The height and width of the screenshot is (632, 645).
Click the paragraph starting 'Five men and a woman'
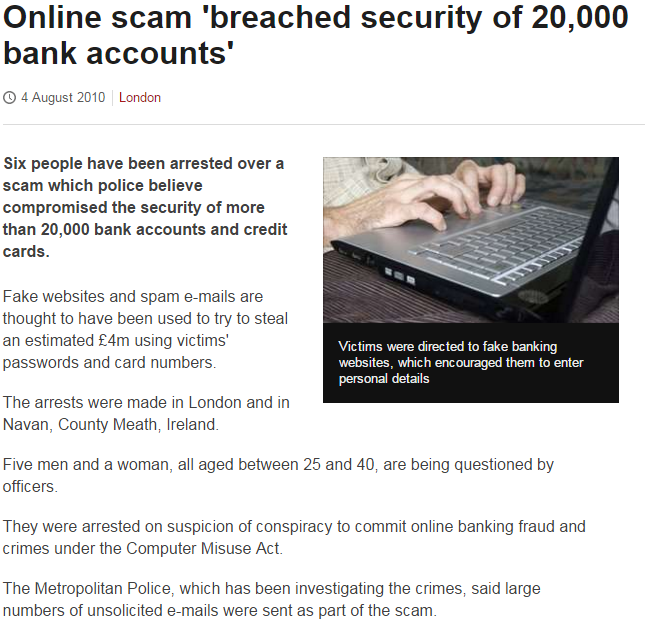coord(278,475)
